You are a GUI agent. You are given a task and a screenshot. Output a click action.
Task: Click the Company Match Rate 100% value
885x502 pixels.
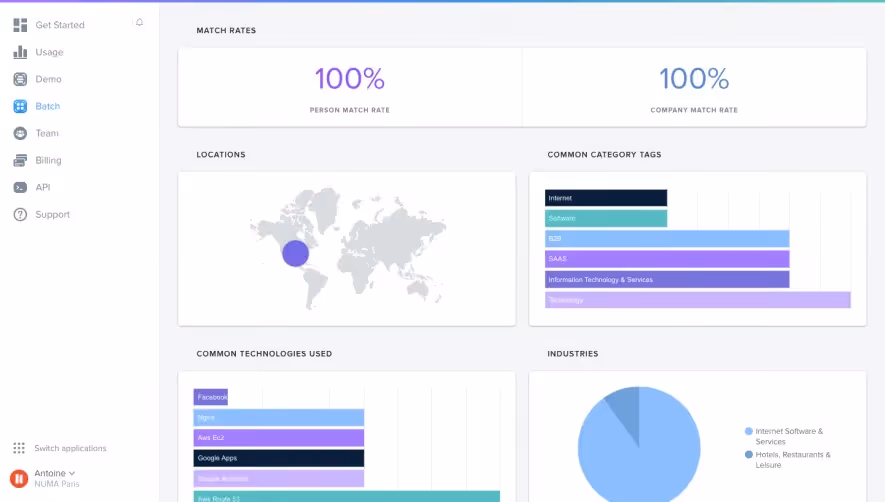pyautogui.click(x=694, y=78)
